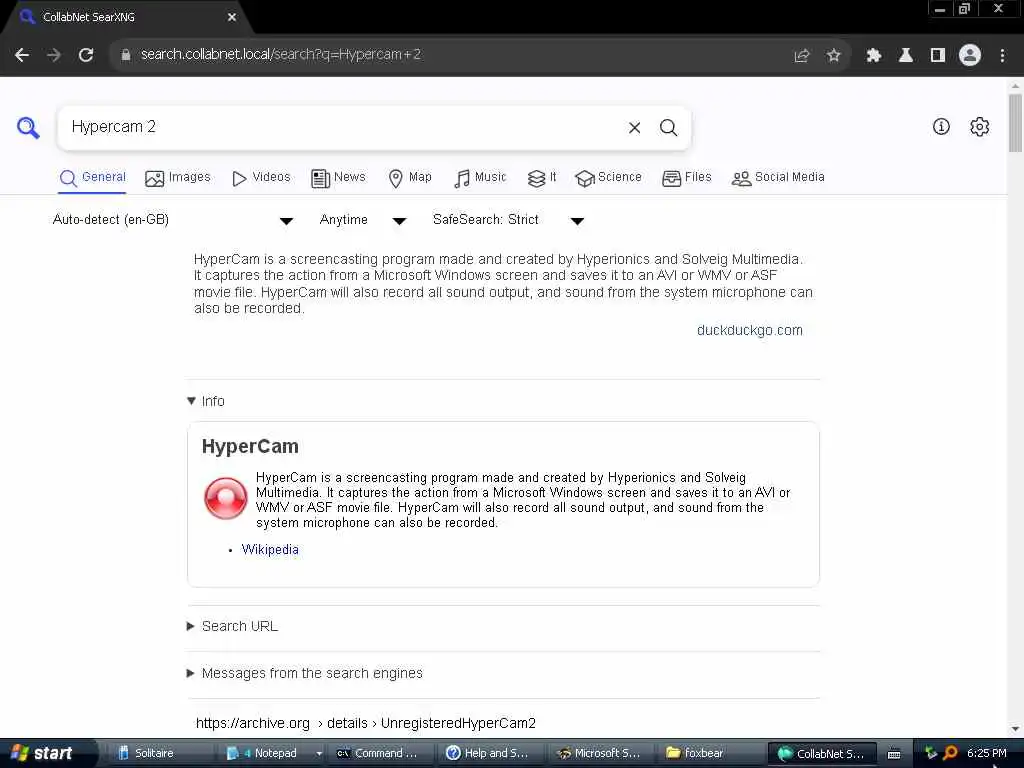Click the page vertical scrollbar thumb
This screenshot has width=1024, height=768.
point(1015,123)
